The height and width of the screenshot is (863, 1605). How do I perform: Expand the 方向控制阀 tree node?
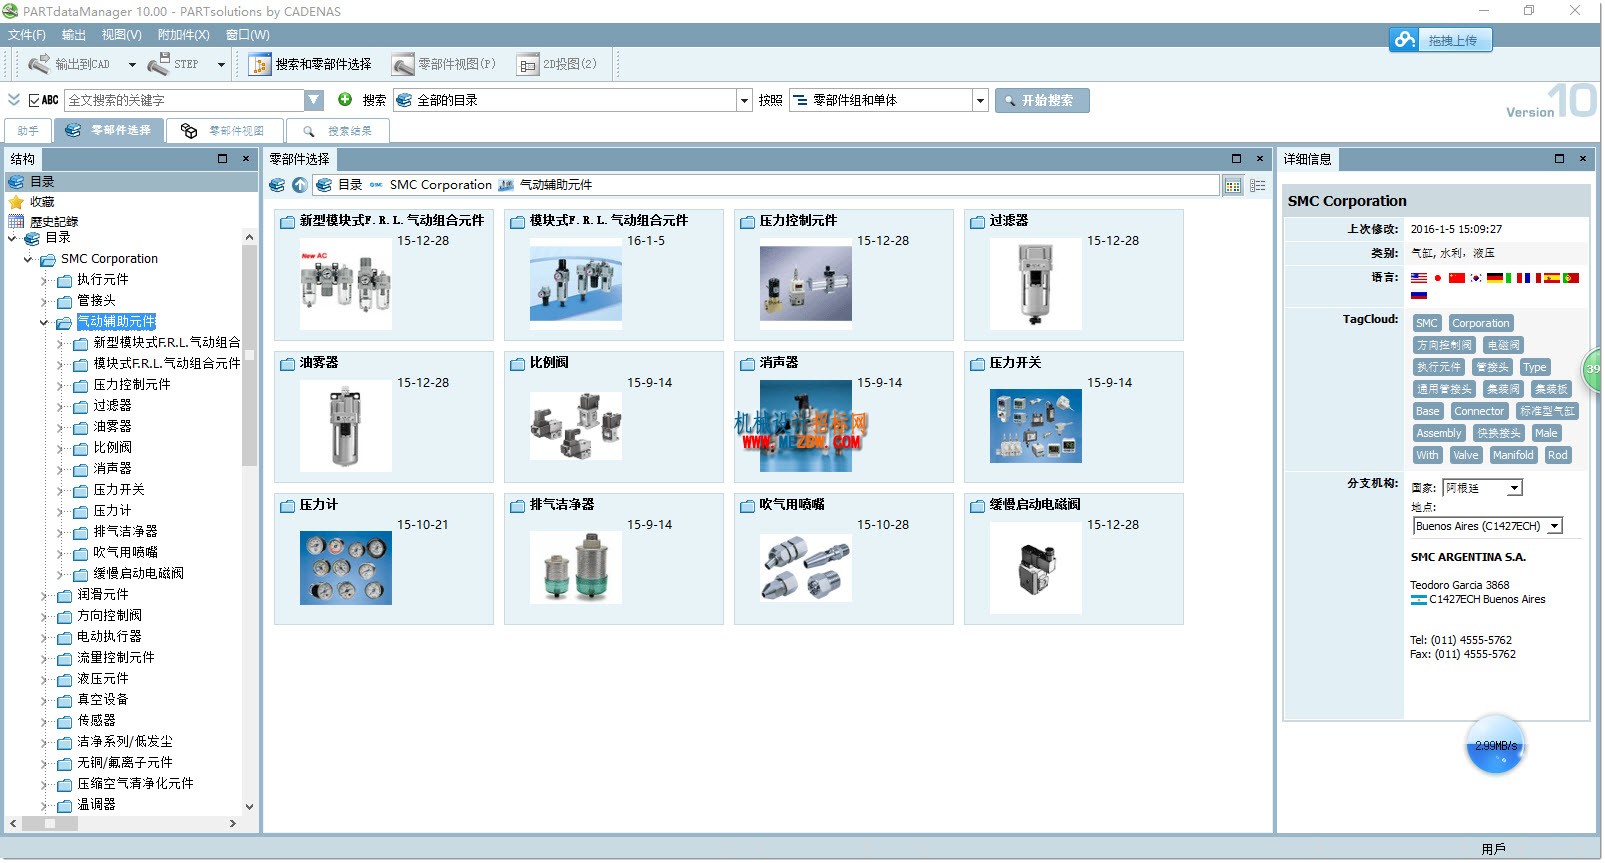tap(44, 616)
